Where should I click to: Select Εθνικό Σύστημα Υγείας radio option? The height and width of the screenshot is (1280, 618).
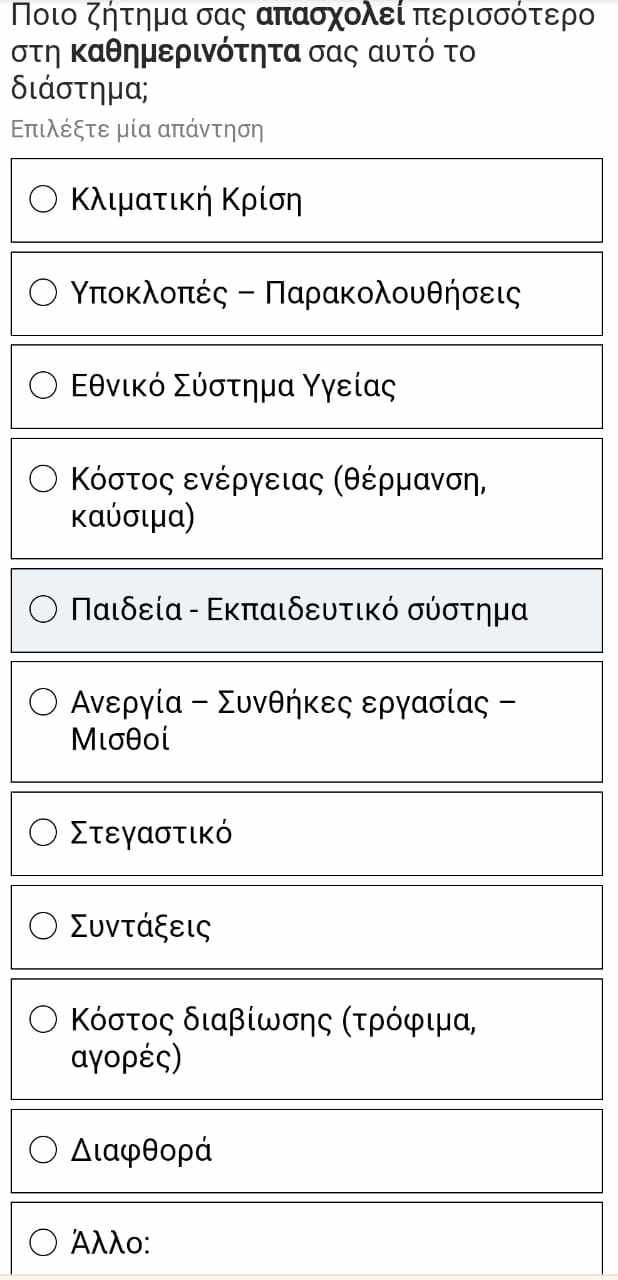43,386
